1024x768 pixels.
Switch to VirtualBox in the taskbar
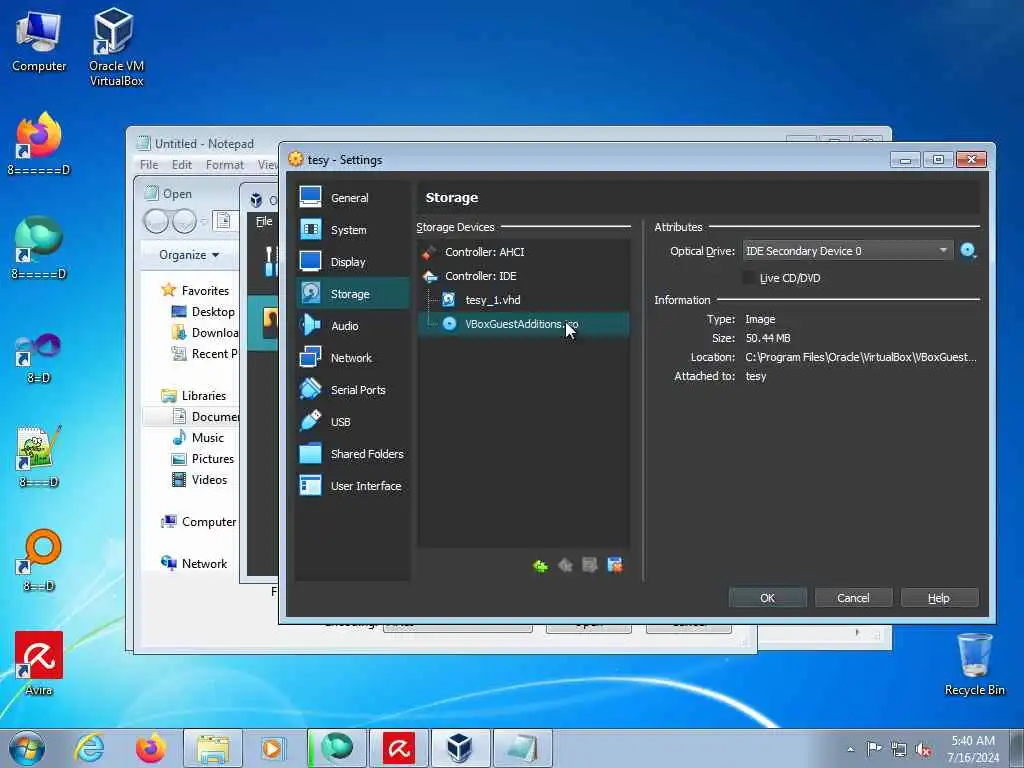[460, 748]
